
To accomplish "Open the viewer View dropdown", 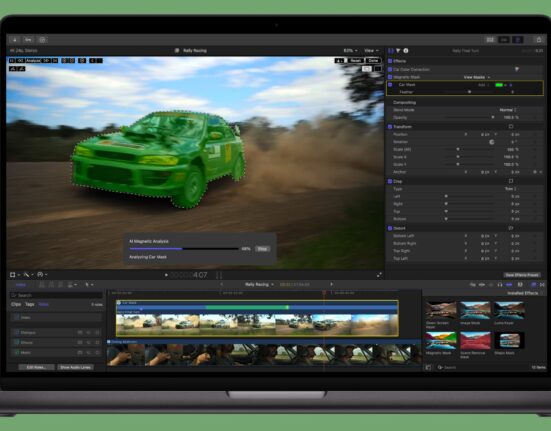I will (x=371, y=51).
